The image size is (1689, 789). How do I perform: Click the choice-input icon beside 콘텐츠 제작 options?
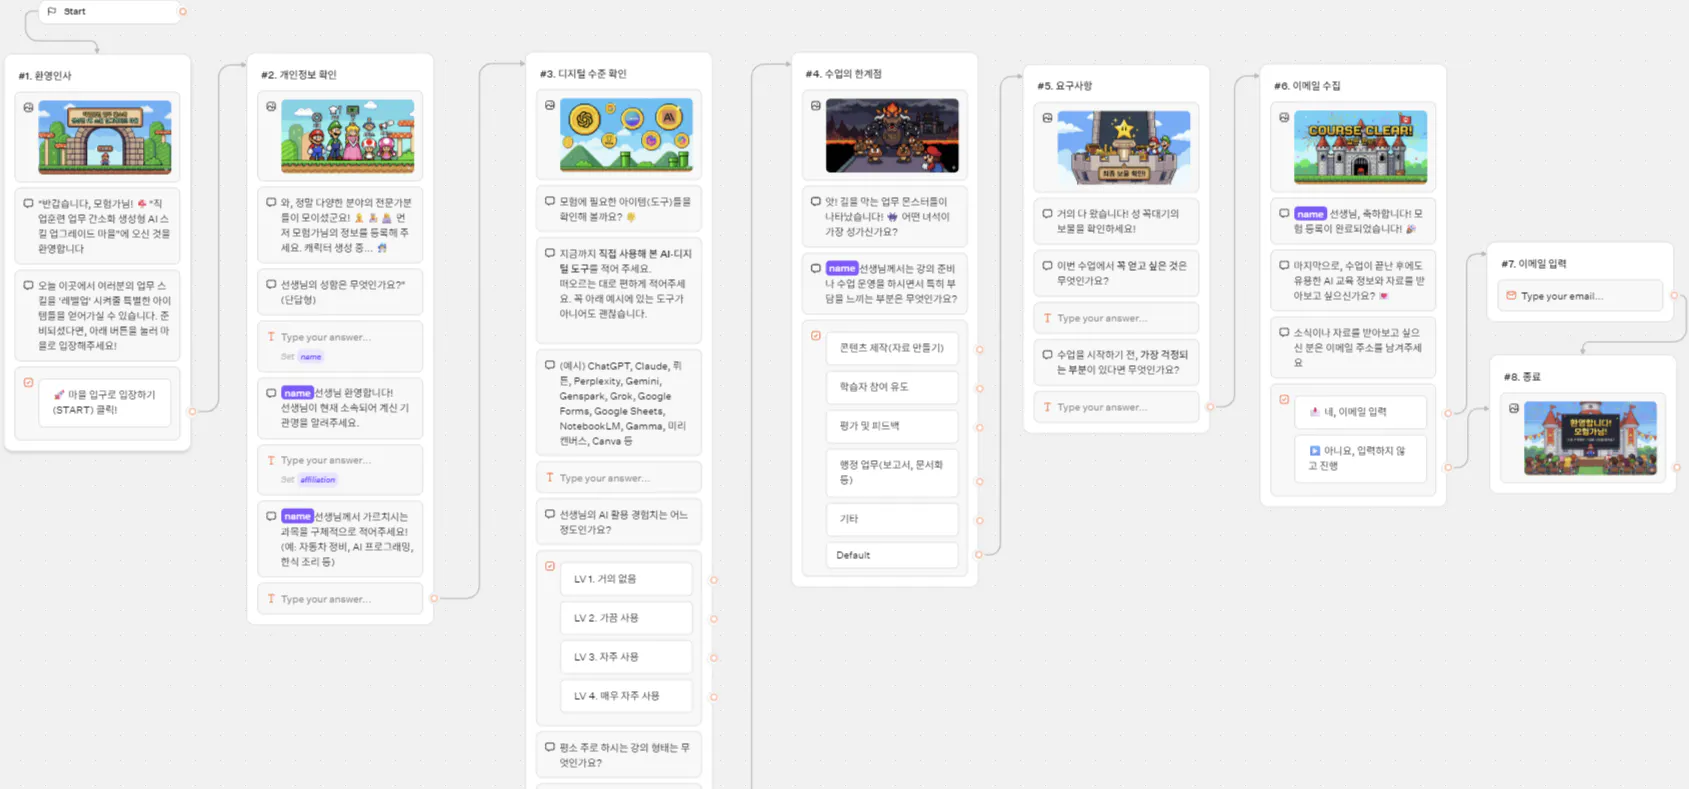[x=815, y=336]
